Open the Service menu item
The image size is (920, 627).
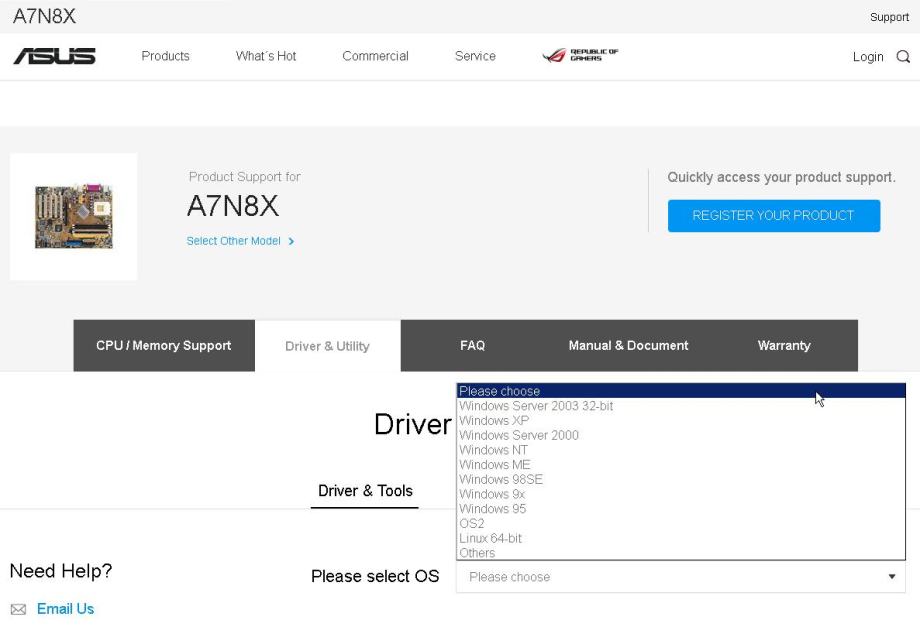pyautogui.click(x=475, y=56)
